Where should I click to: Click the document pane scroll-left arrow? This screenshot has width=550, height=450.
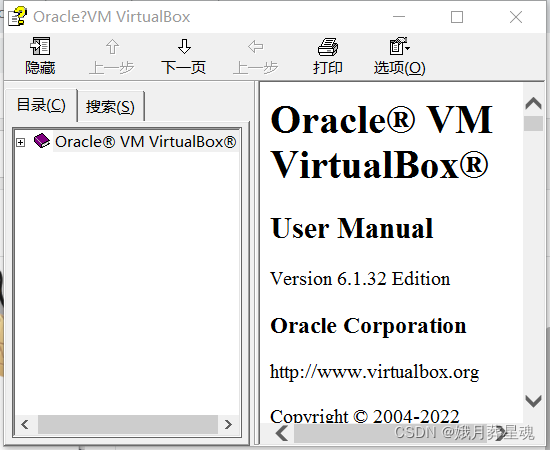[x=282, y=433]
